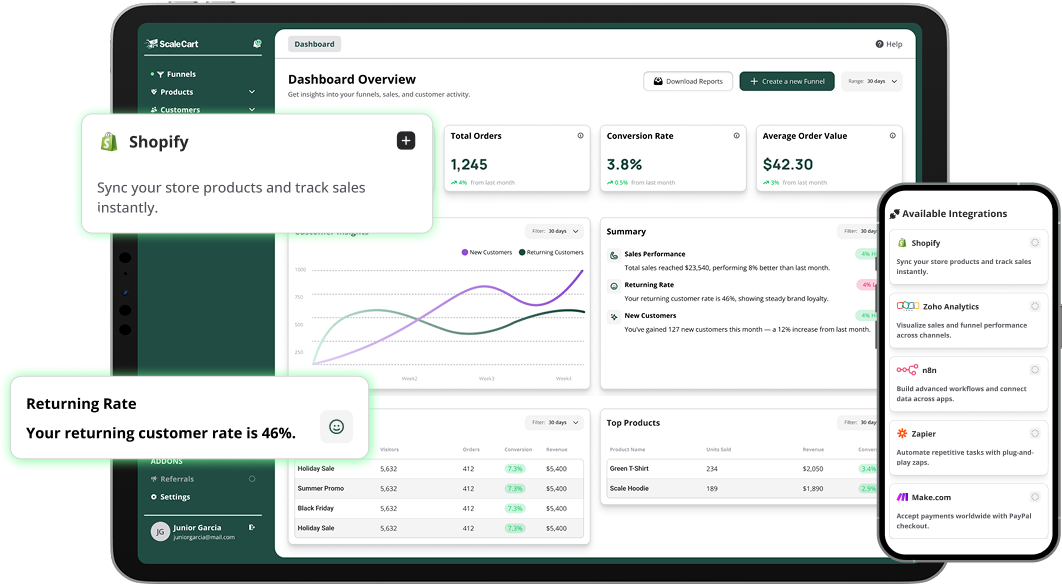
Task: Click the info icon on Total Orders card
Action: coord(580,135)
